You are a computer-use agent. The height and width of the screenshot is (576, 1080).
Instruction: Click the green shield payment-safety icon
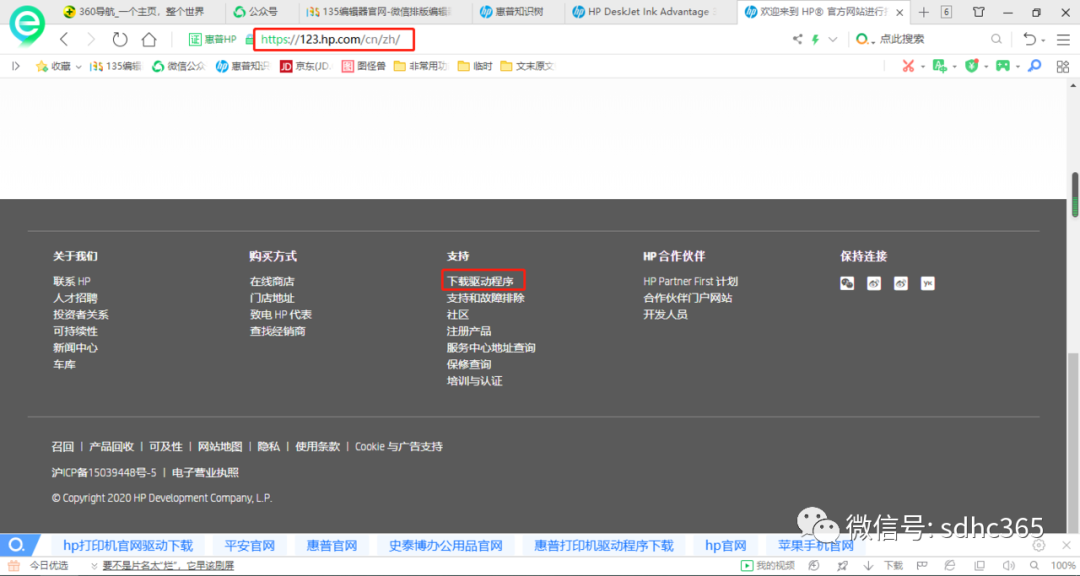tap(972, 66)
